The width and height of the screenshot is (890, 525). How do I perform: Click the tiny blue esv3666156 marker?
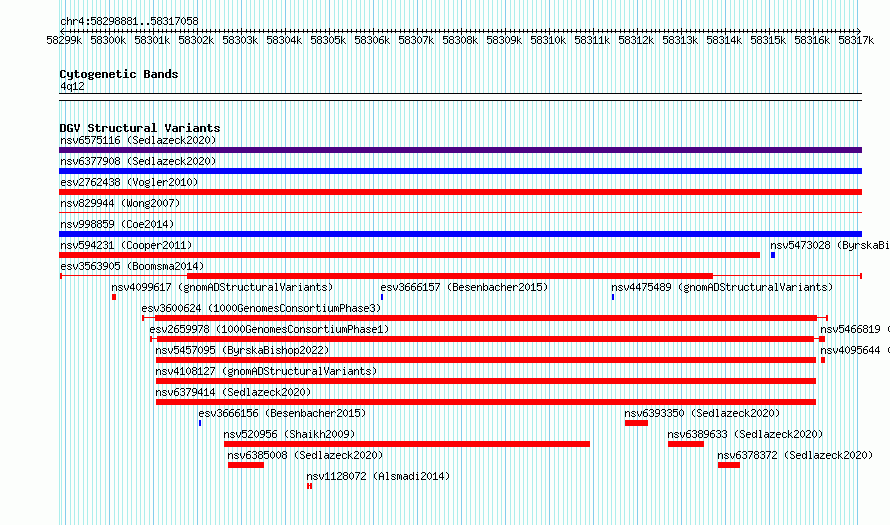200,423
